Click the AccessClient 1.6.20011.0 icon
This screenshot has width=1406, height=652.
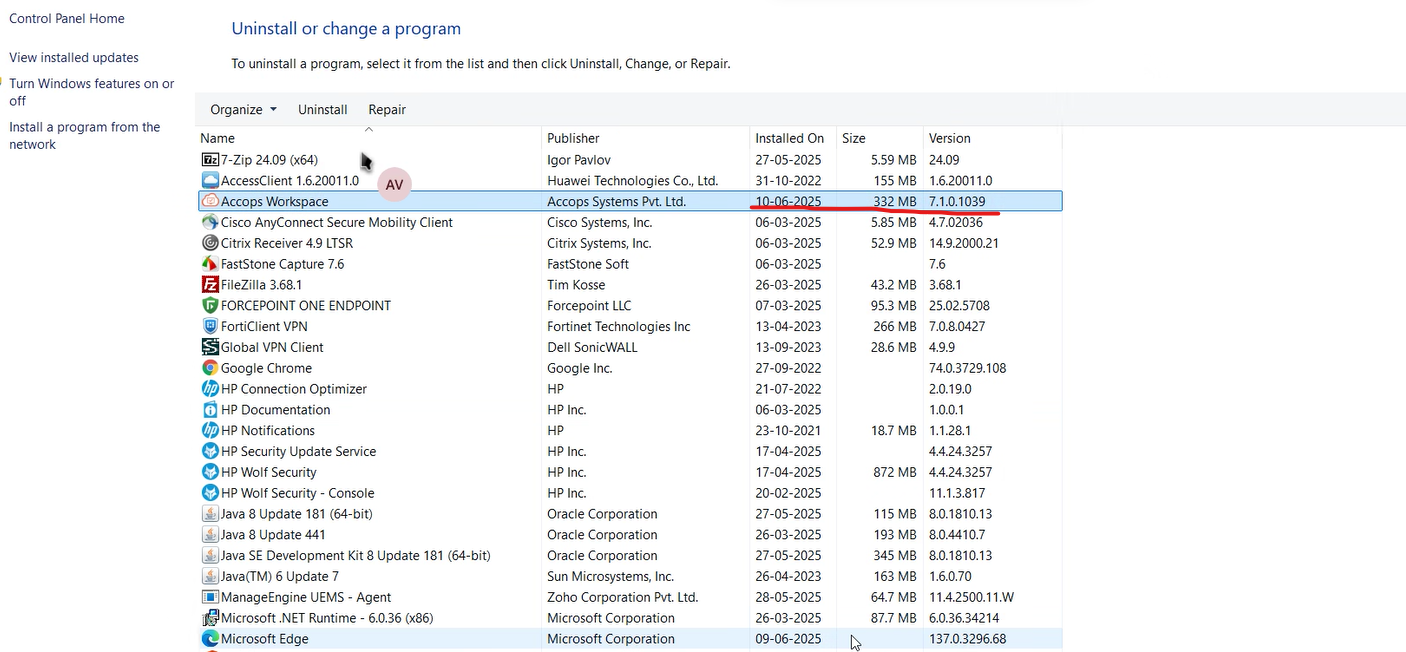[x=210, y=181]
